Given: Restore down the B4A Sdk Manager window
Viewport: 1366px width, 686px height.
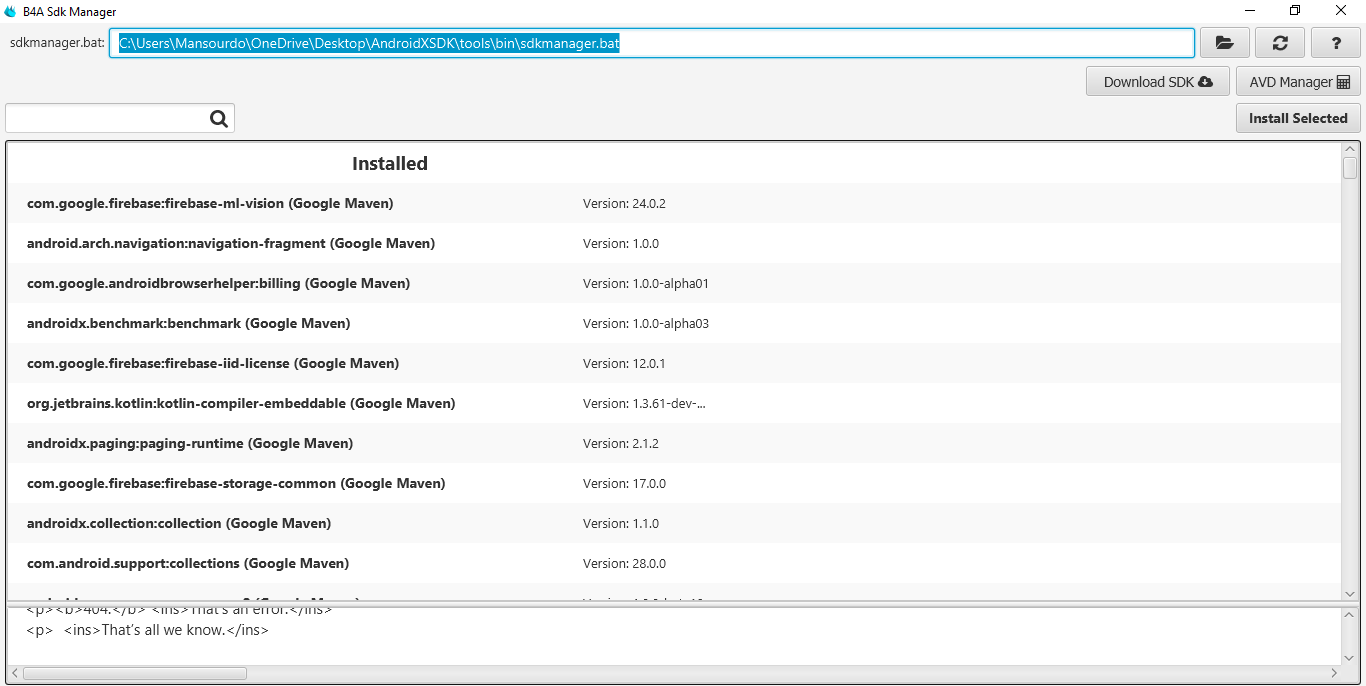Looking at the screenshot, I should [1295, 11].
